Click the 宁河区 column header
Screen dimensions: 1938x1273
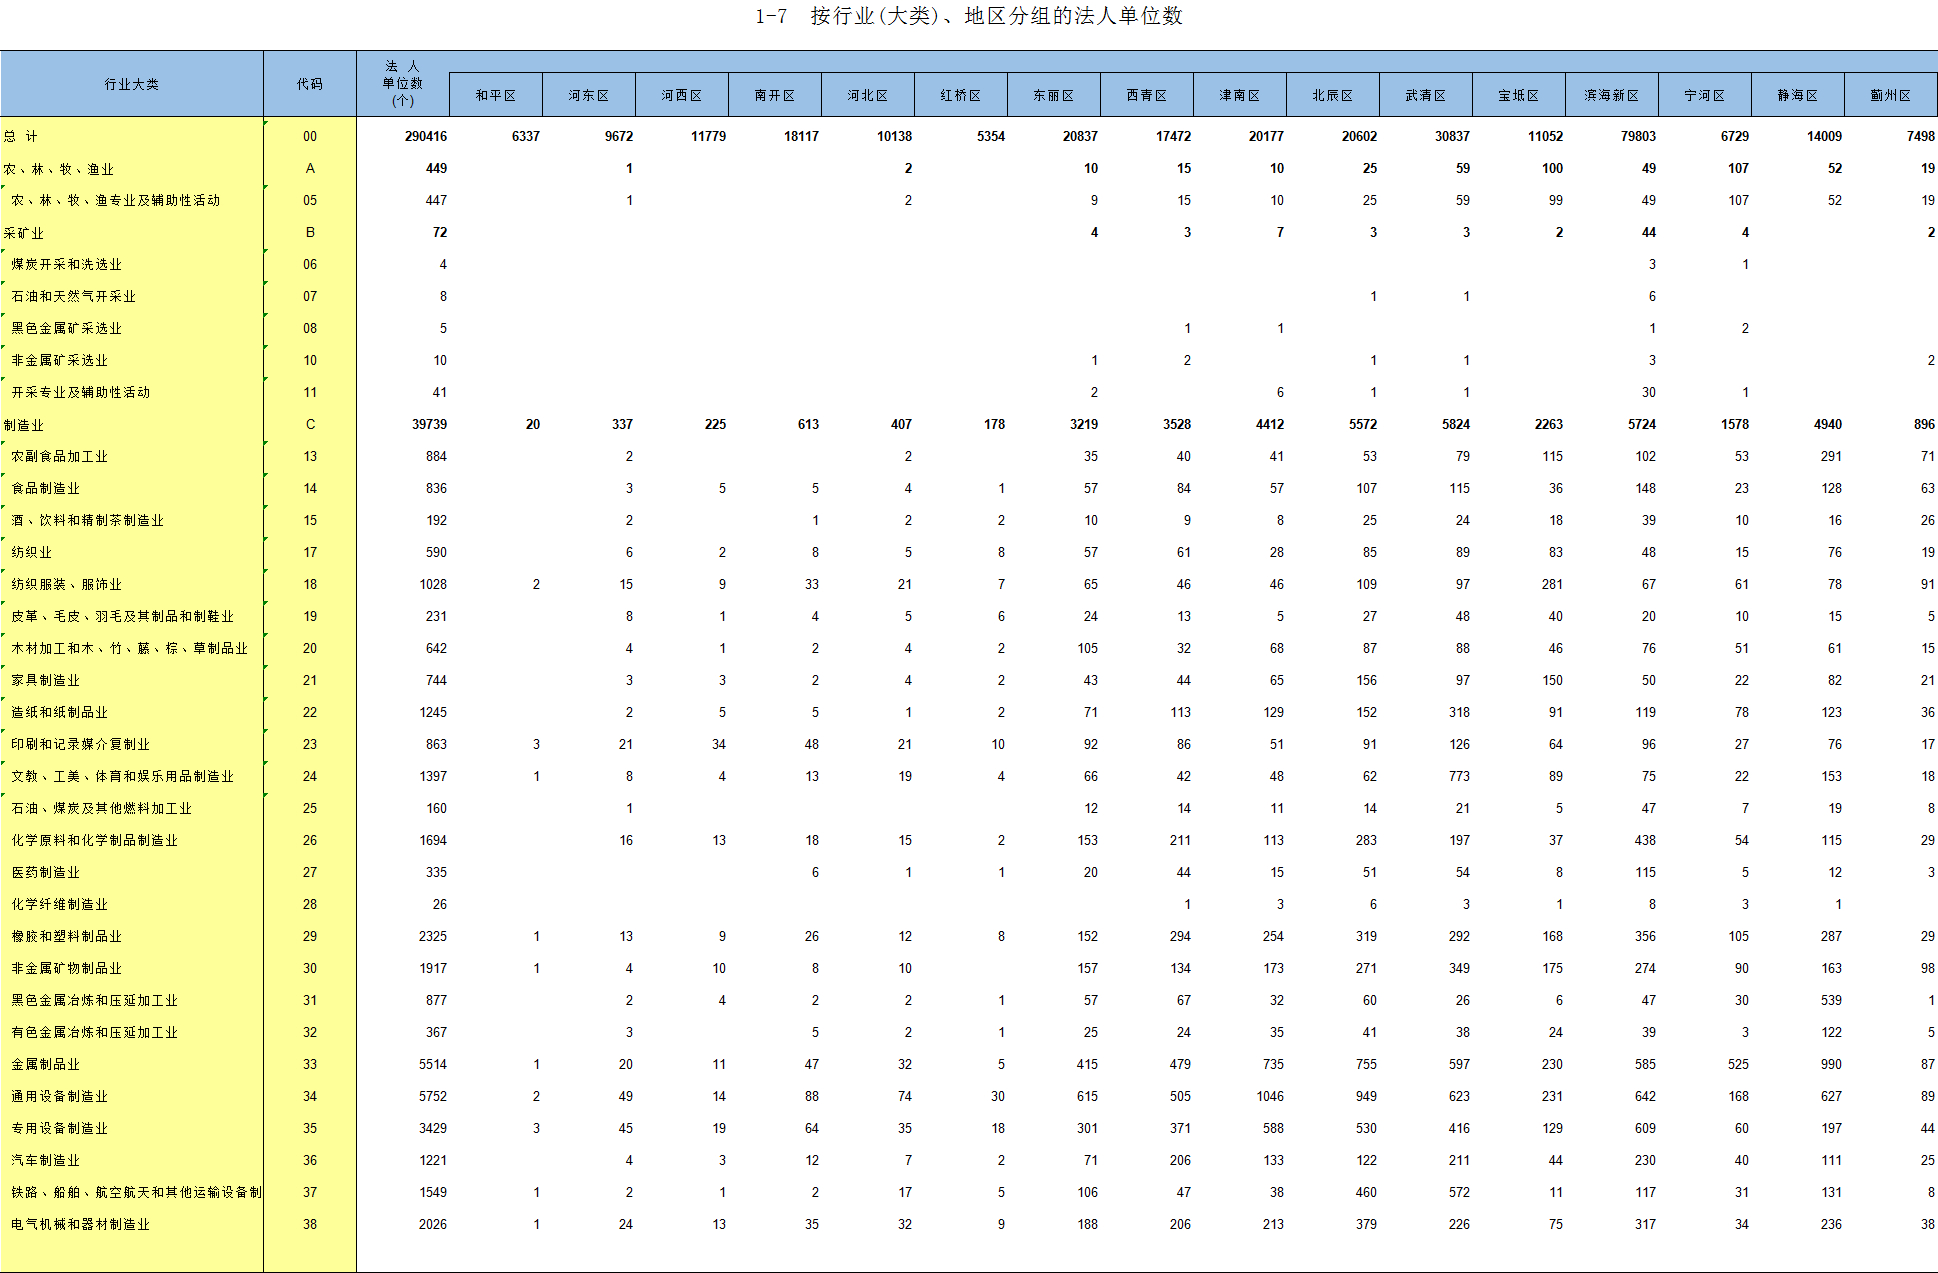pyautogui.click(x=1705, y=95)
